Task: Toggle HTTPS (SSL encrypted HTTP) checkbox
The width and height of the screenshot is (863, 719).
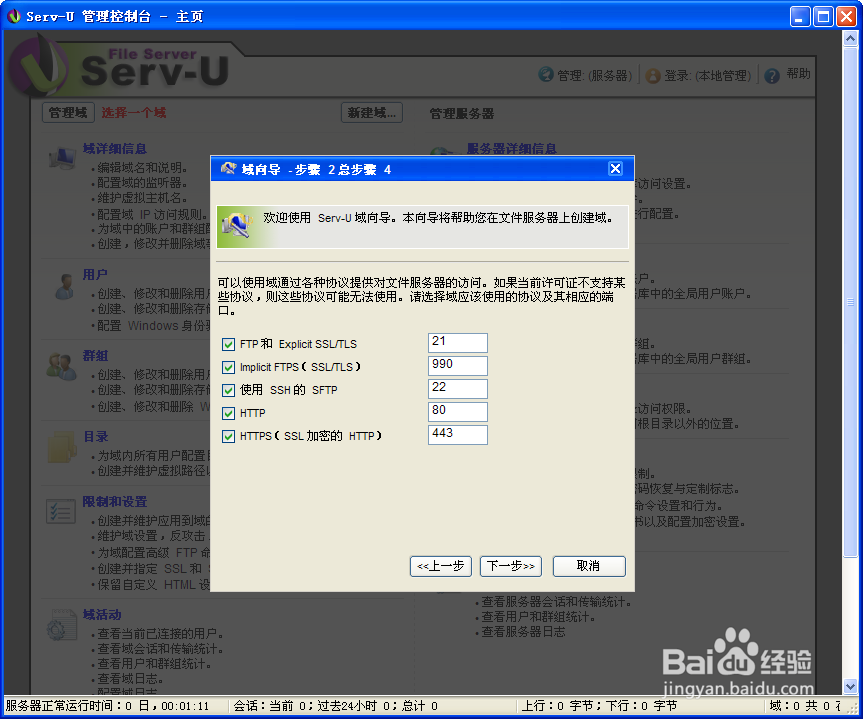Action: click(228, 437)
